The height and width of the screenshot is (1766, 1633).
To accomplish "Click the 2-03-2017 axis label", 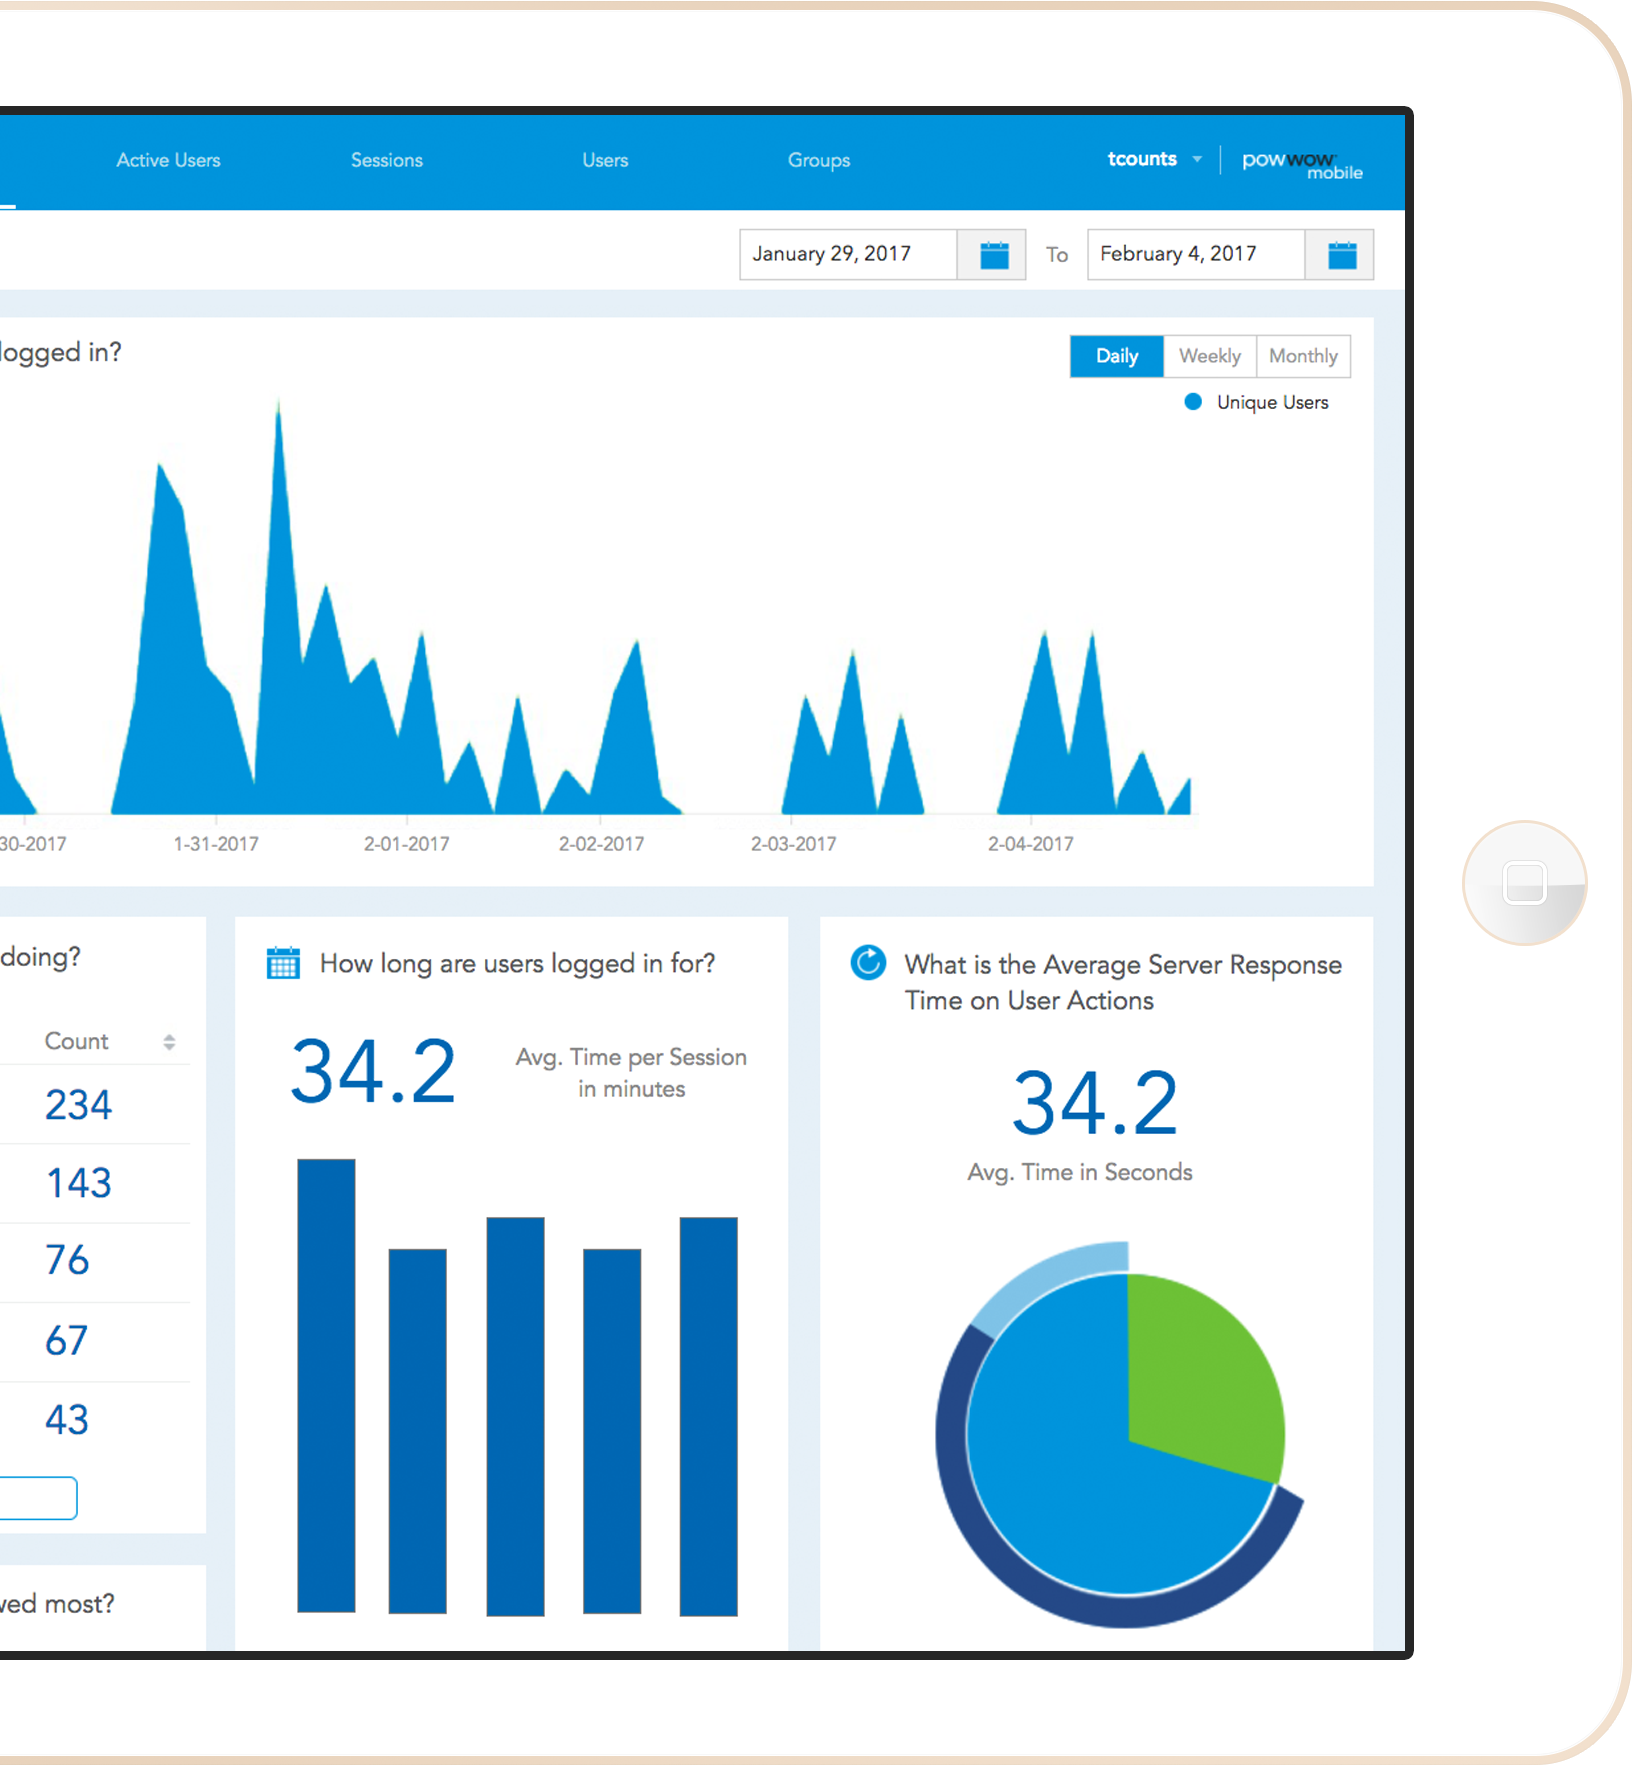I will coord(793,844).
